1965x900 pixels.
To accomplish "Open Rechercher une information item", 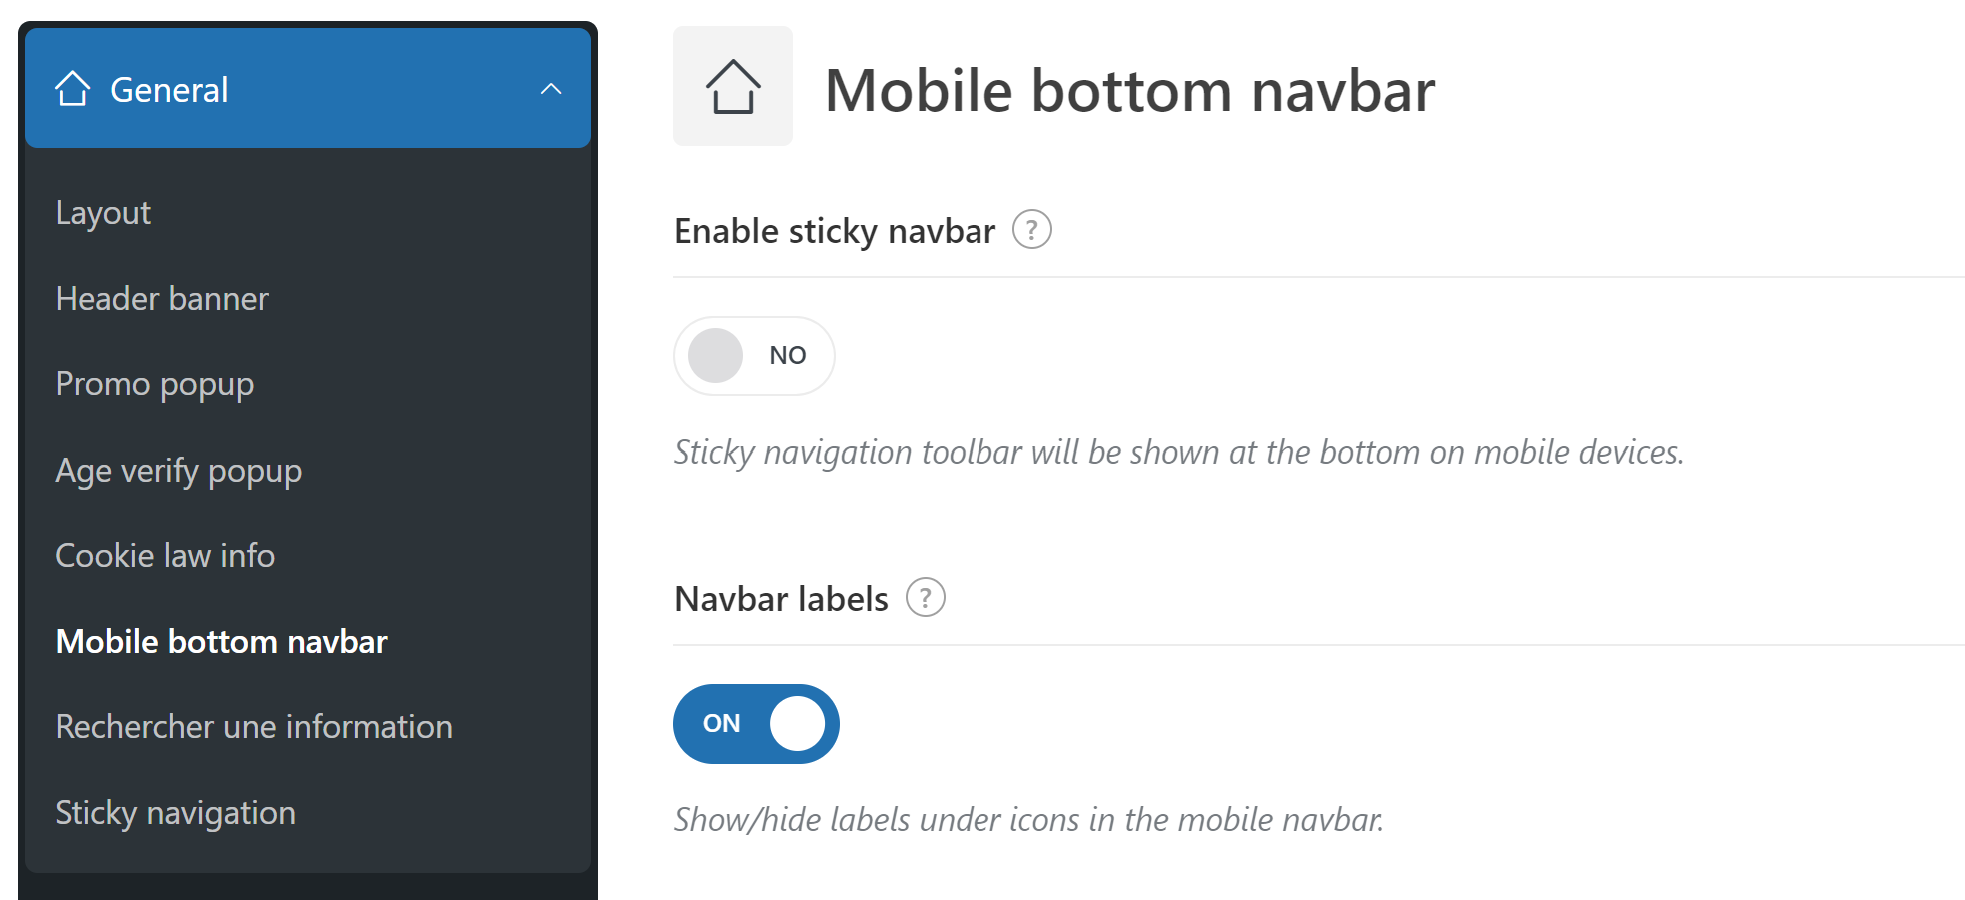I will [254, 727].
